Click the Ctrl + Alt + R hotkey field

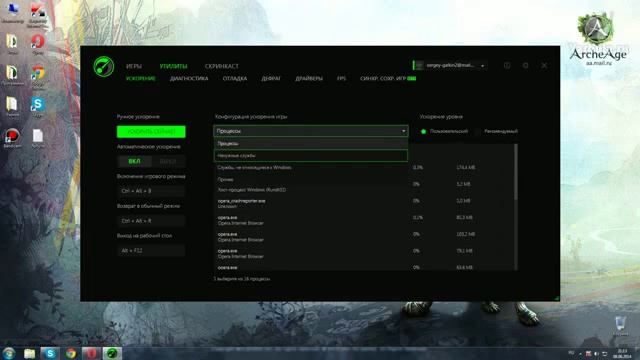coord(151,221)
